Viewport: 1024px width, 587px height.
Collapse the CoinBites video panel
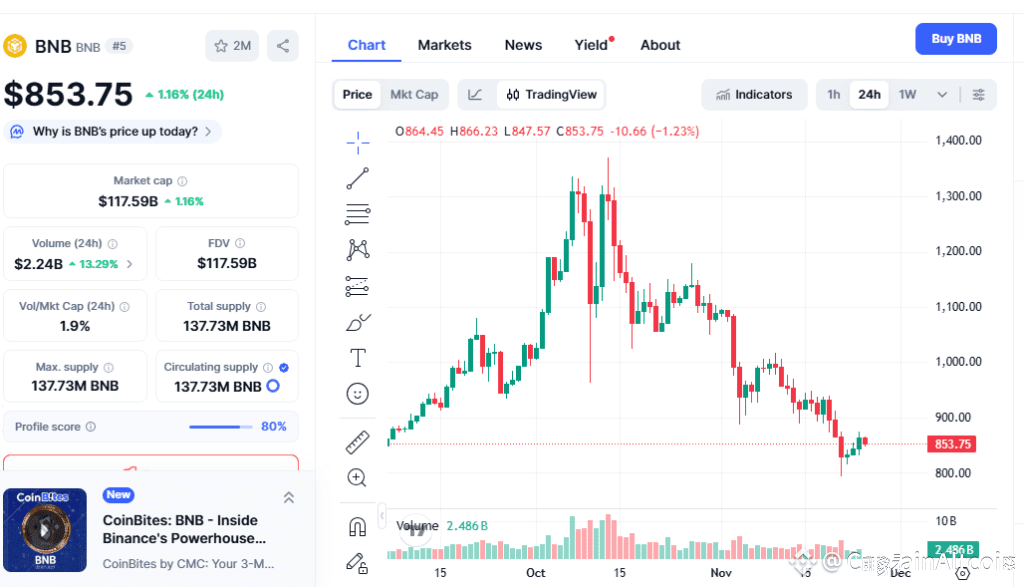tap(289, 498)
